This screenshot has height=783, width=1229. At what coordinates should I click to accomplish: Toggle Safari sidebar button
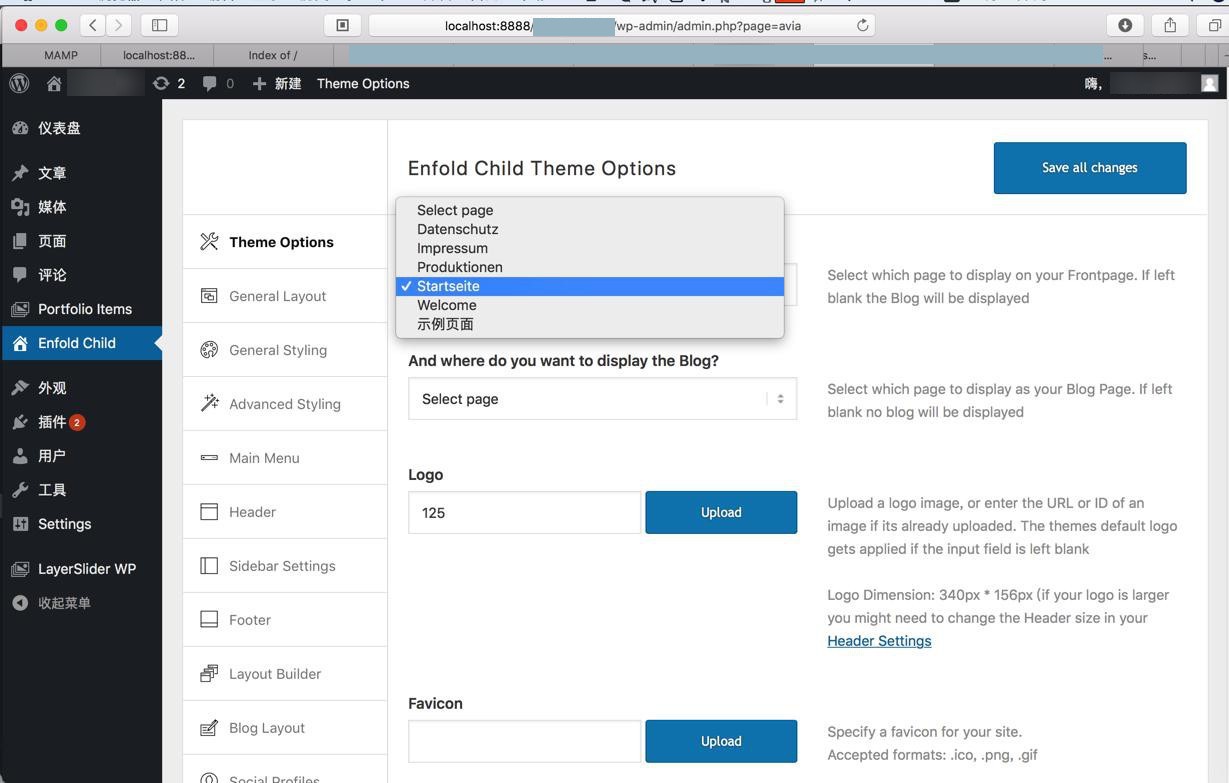tap(159, 25)
